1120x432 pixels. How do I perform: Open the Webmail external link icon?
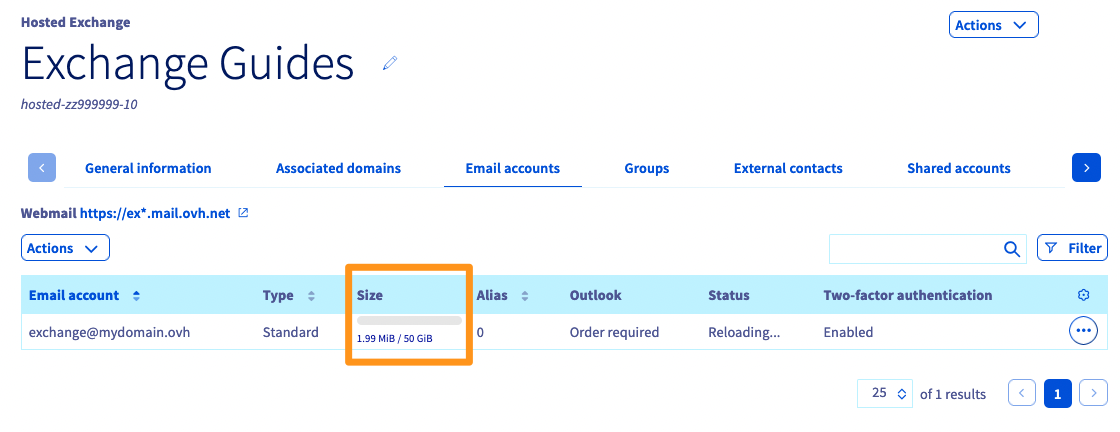(x=243, y=213)
